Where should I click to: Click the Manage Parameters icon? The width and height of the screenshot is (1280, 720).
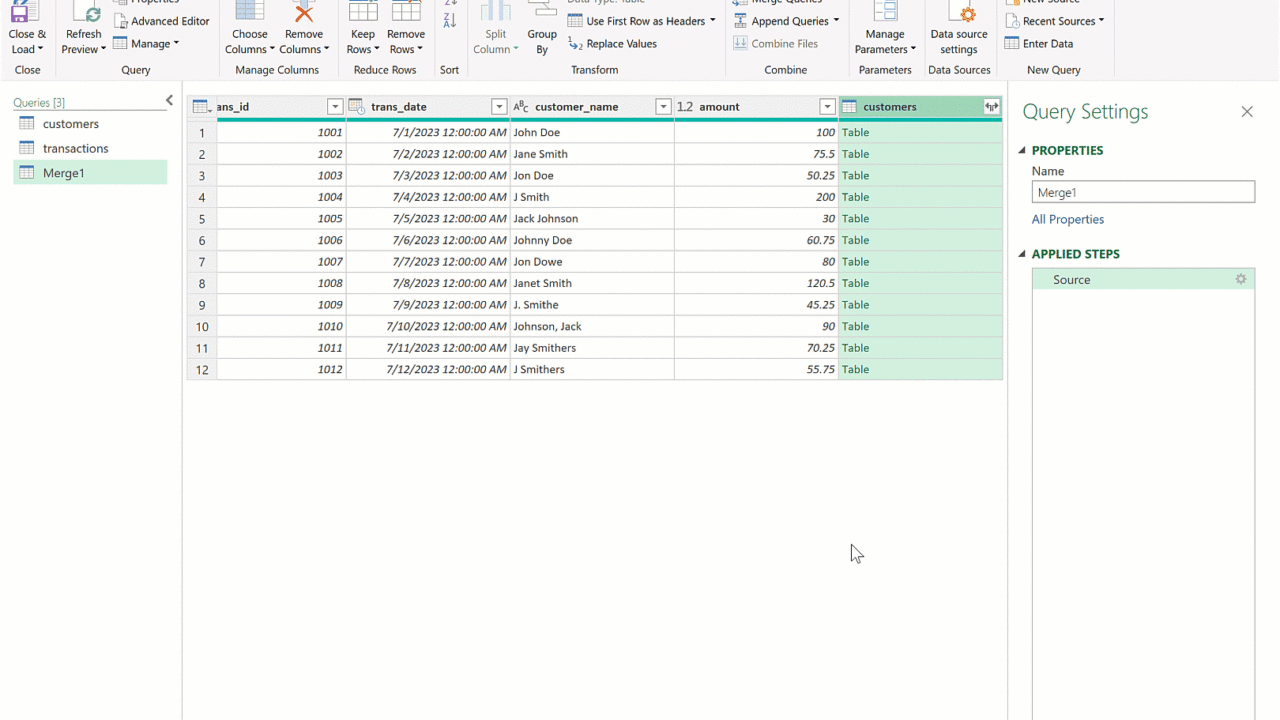click(x=885, y=14)
